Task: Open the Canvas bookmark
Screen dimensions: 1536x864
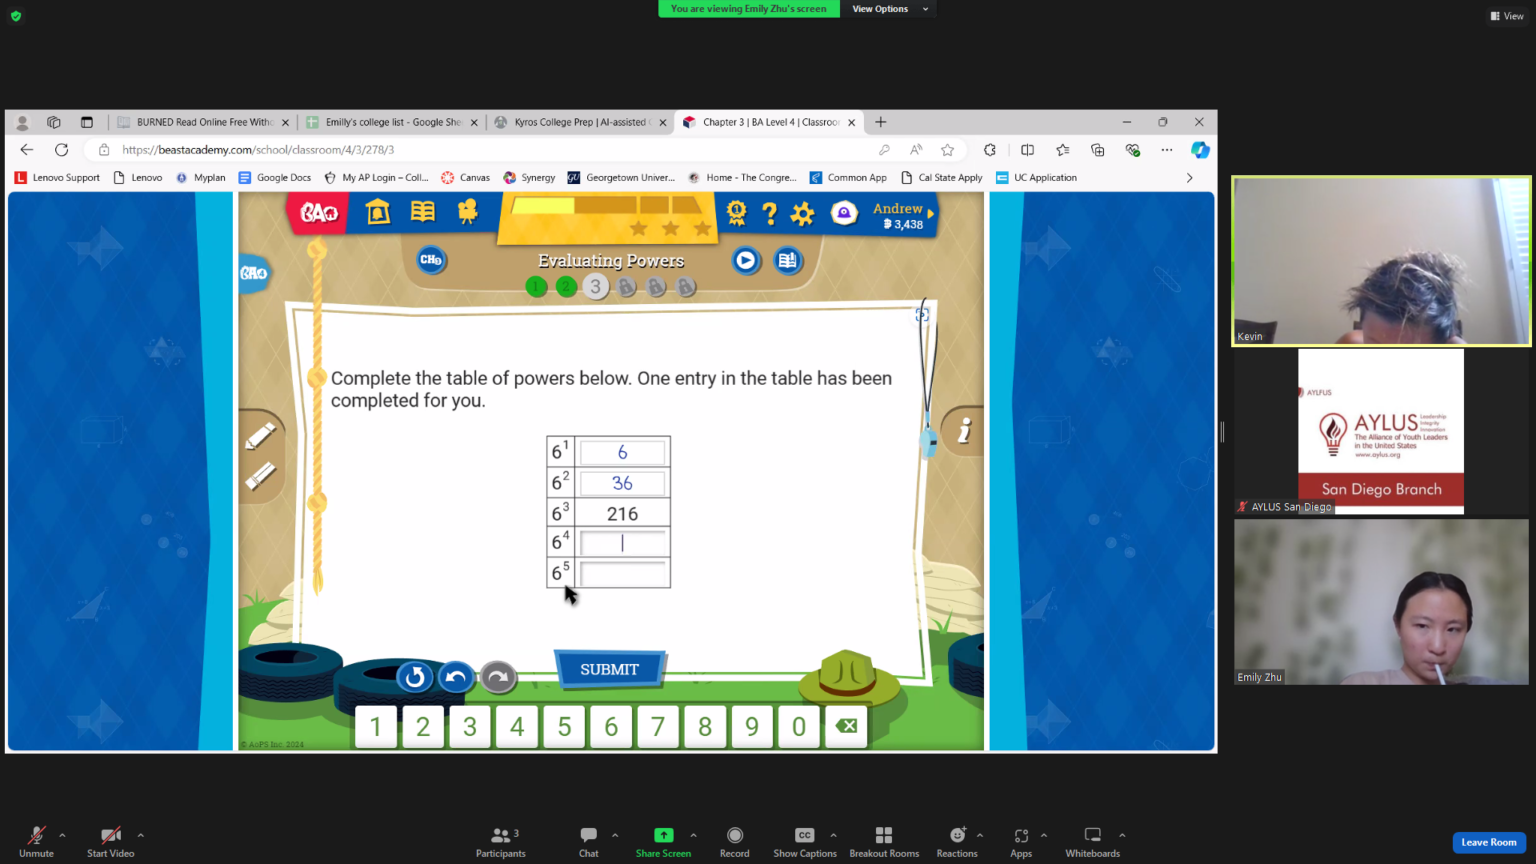Action: click(466, 178)
